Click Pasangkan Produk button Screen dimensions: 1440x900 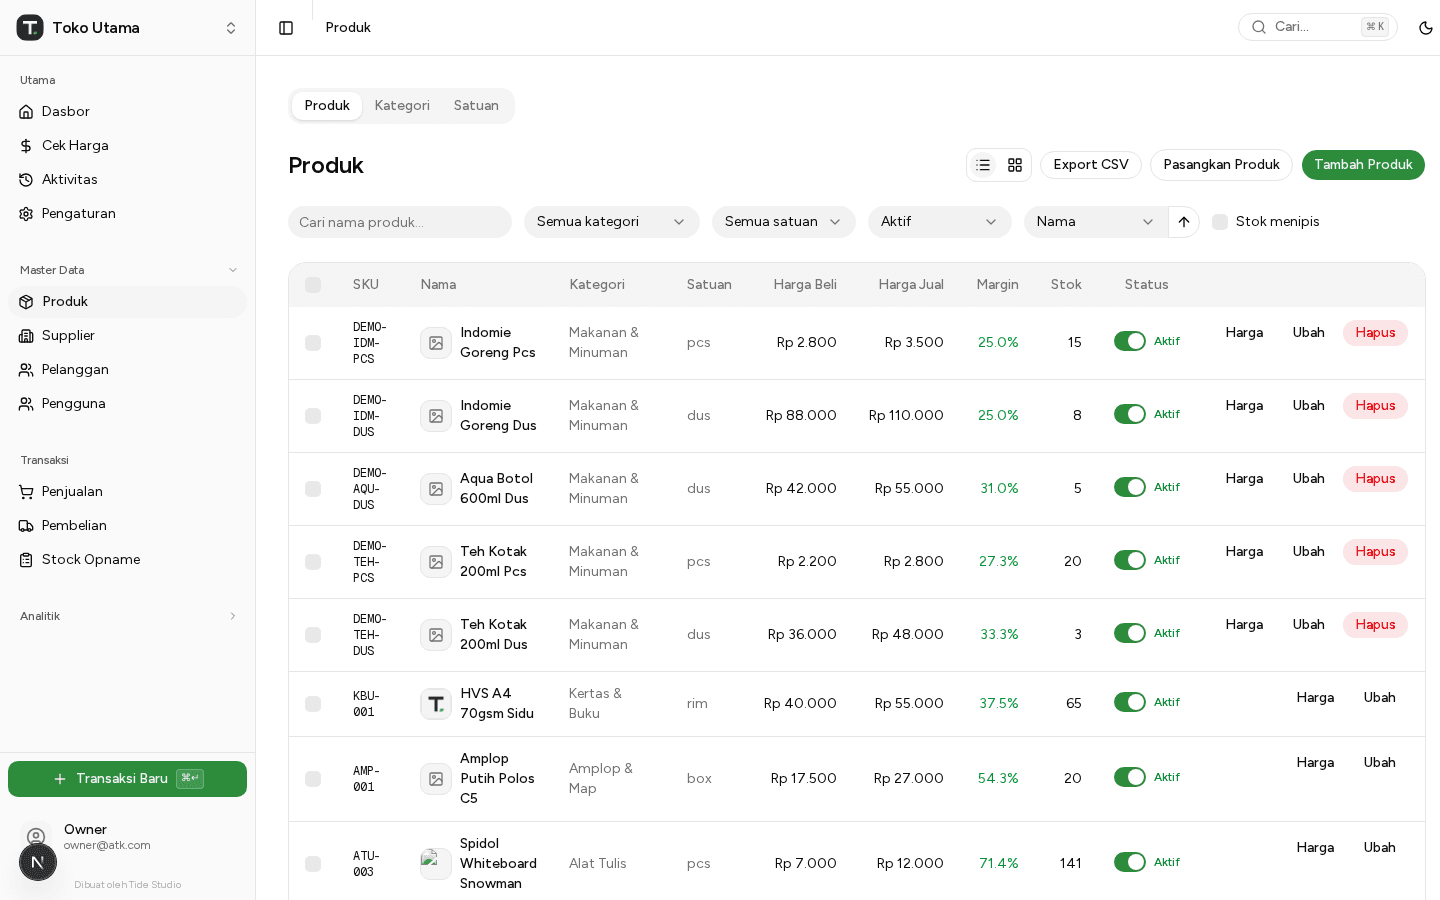(1221, 165)
